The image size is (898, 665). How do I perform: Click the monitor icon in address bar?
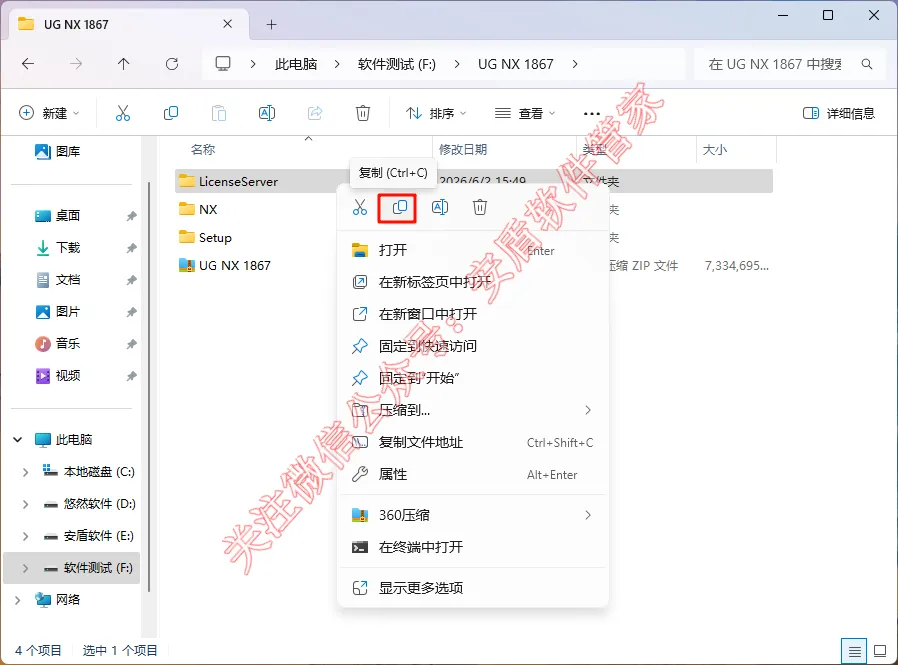pyautogui.click(x=223, y=64)
